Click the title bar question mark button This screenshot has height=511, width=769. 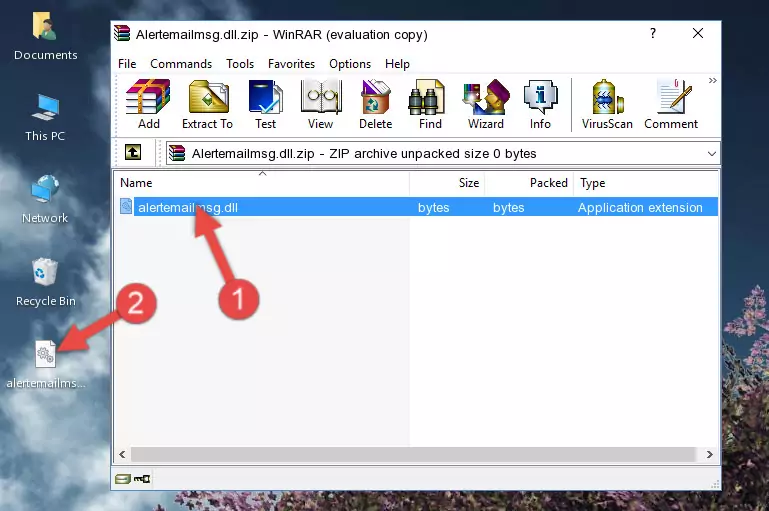(652, 33)
